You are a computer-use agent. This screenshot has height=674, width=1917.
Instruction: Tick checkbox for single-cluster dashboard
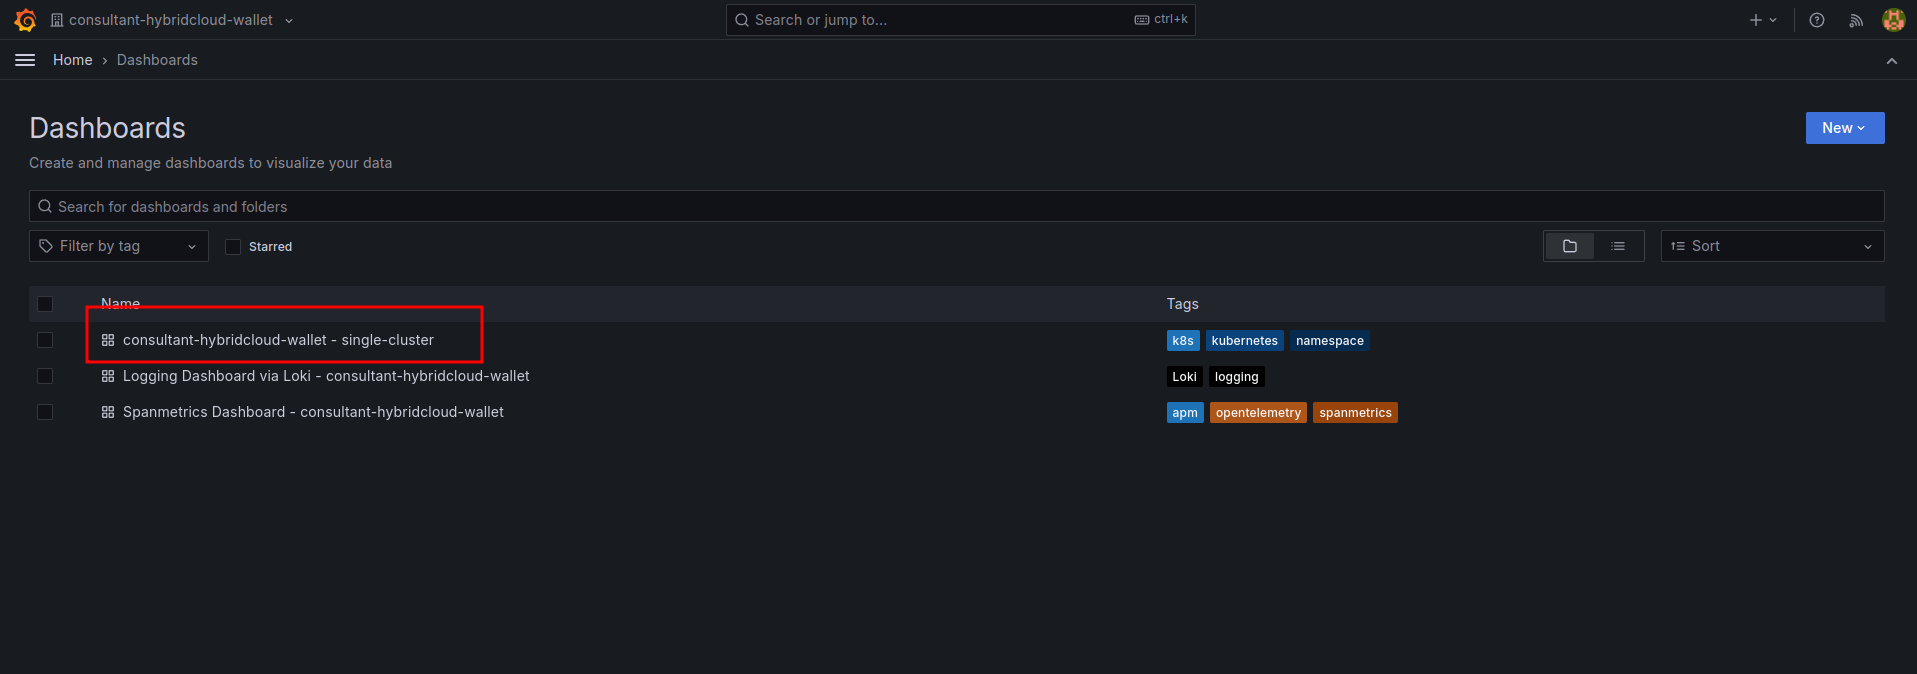pos(45,340)
